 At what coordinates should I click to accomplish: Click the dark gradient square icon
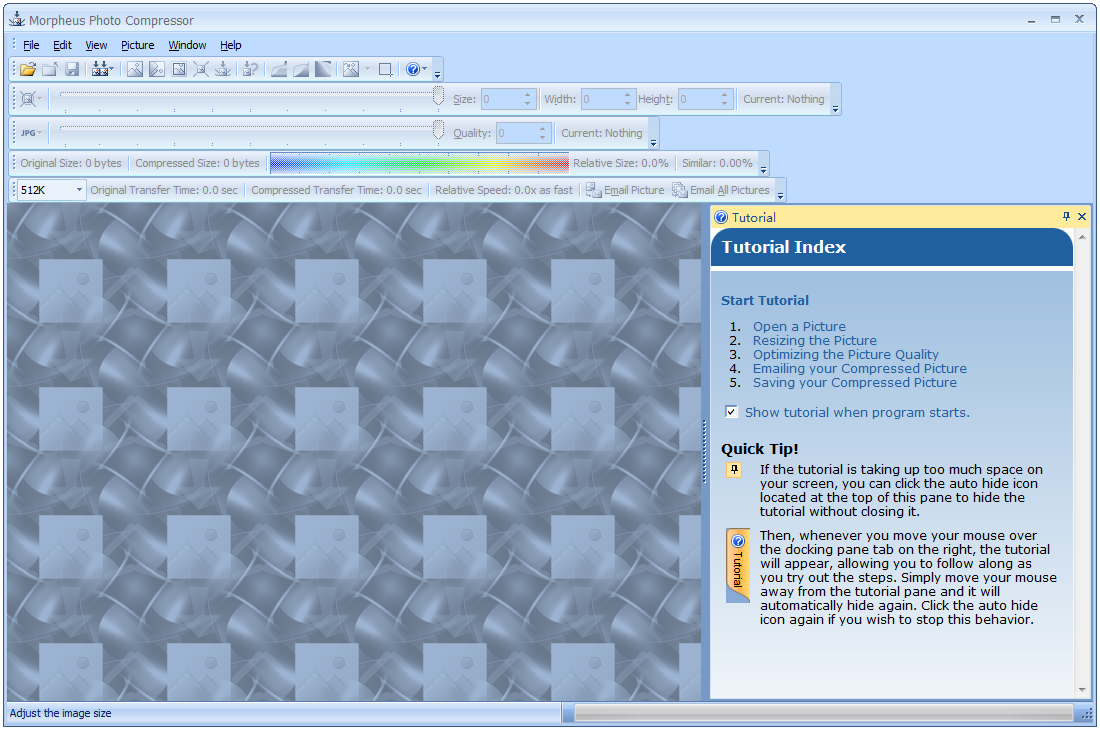tap(323, 69)
